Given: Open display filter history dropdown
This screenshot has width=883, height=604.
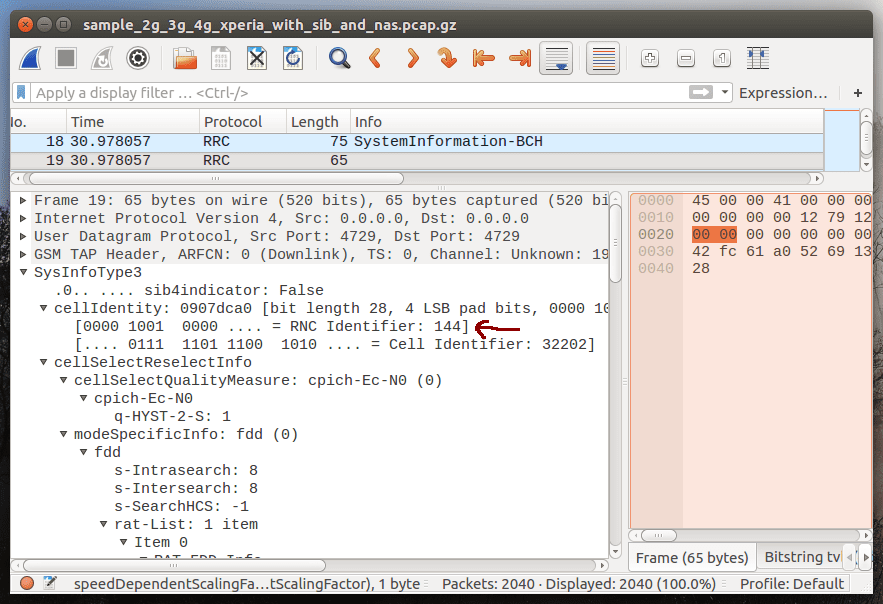Looking at the screenshot, I should (x=725, y=93).
